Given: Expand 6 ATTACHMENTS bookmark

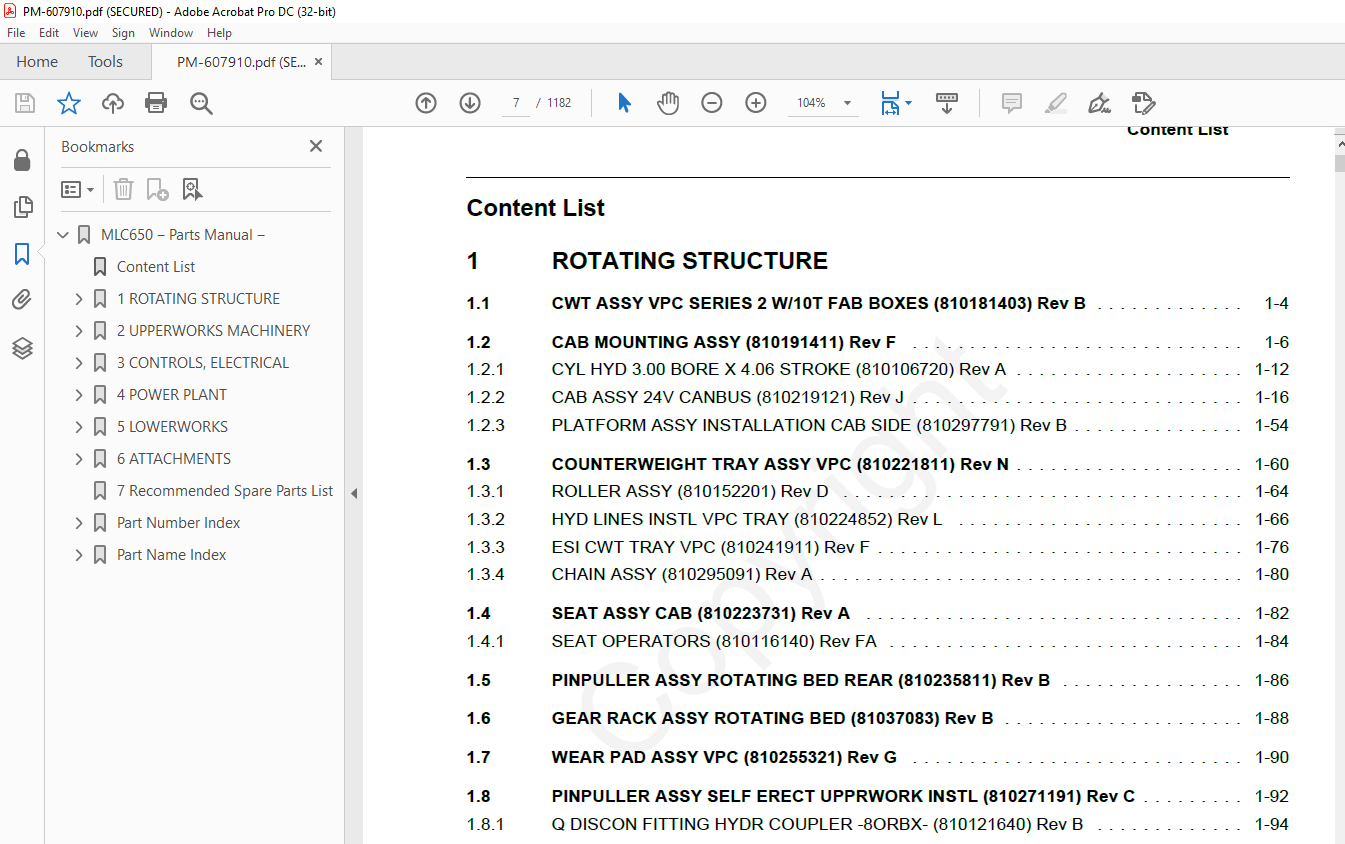Looking at the screenshot, I should [79, 459].
